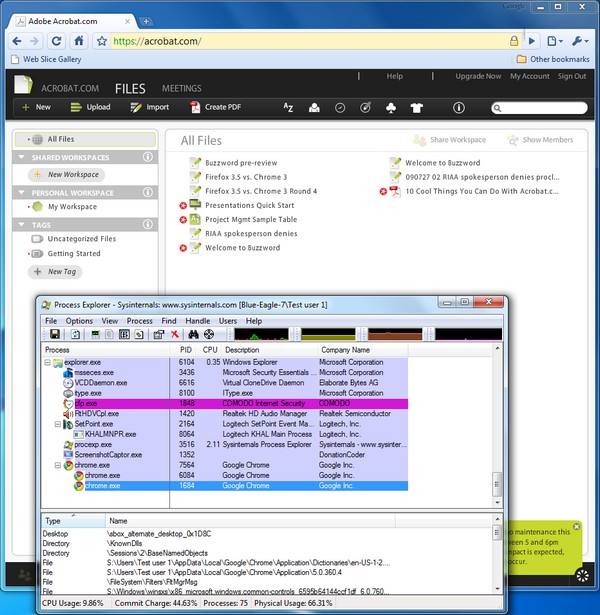The width and height of the screenshot is (600, 615).
Task: Click the club-shaped icon in Acrobat toolbar
Action: (x=391, y=107)
